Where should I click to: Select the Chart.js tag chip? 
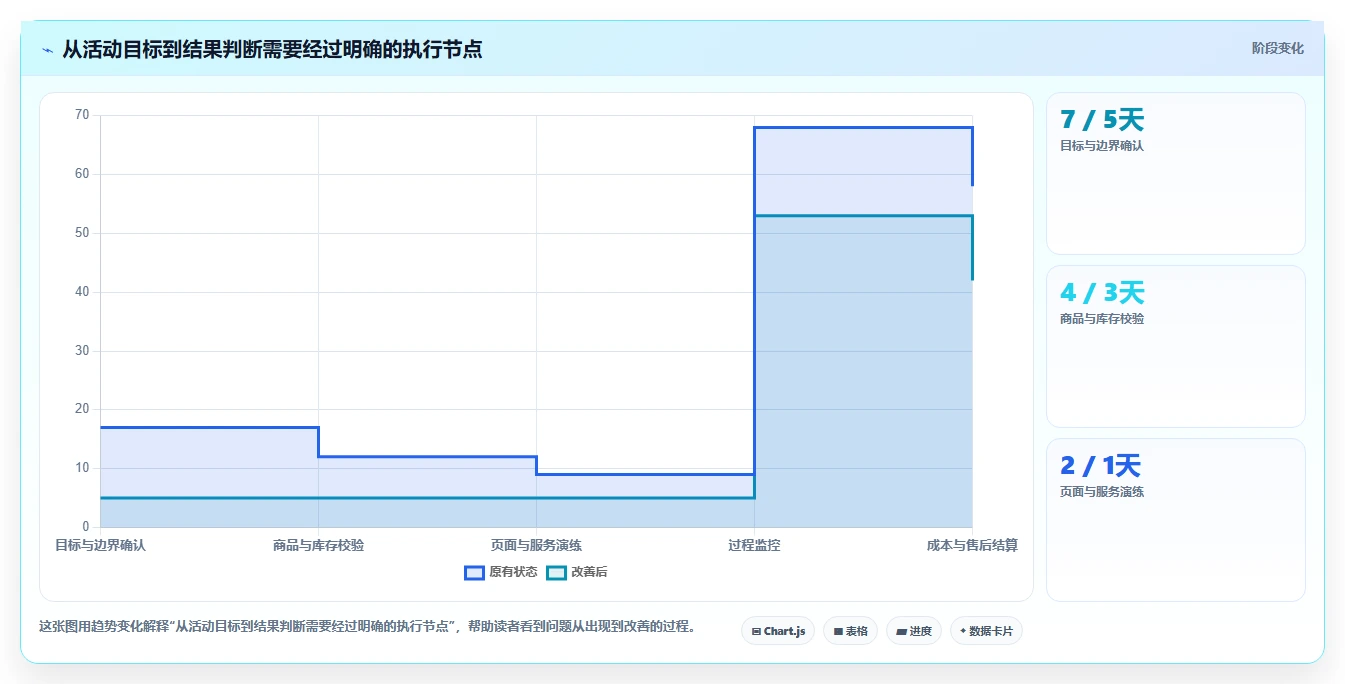778,631
